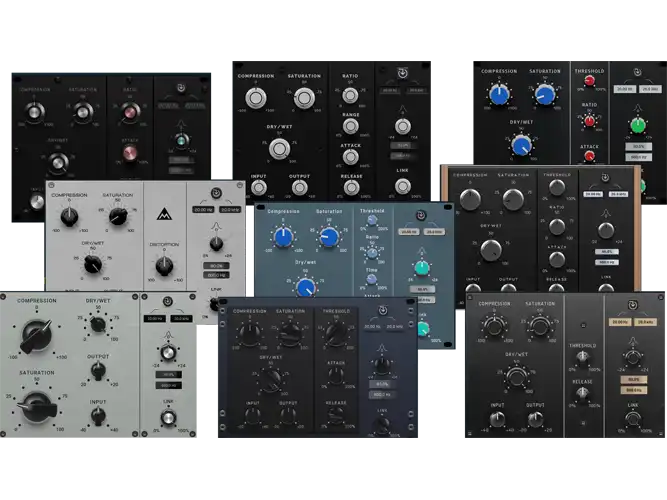Edit 20.00 Hz field on mountain-logo plugin
This screenshot has height=500, width=667.
[203, 210]
